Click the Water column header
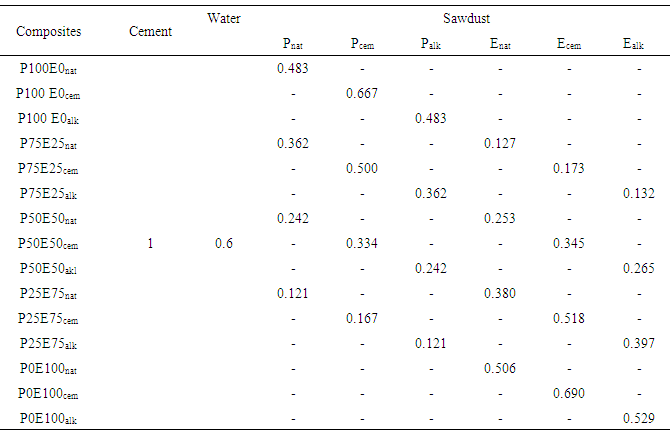The height and width of the screenshot is (436, 670). tap(223, 19)
